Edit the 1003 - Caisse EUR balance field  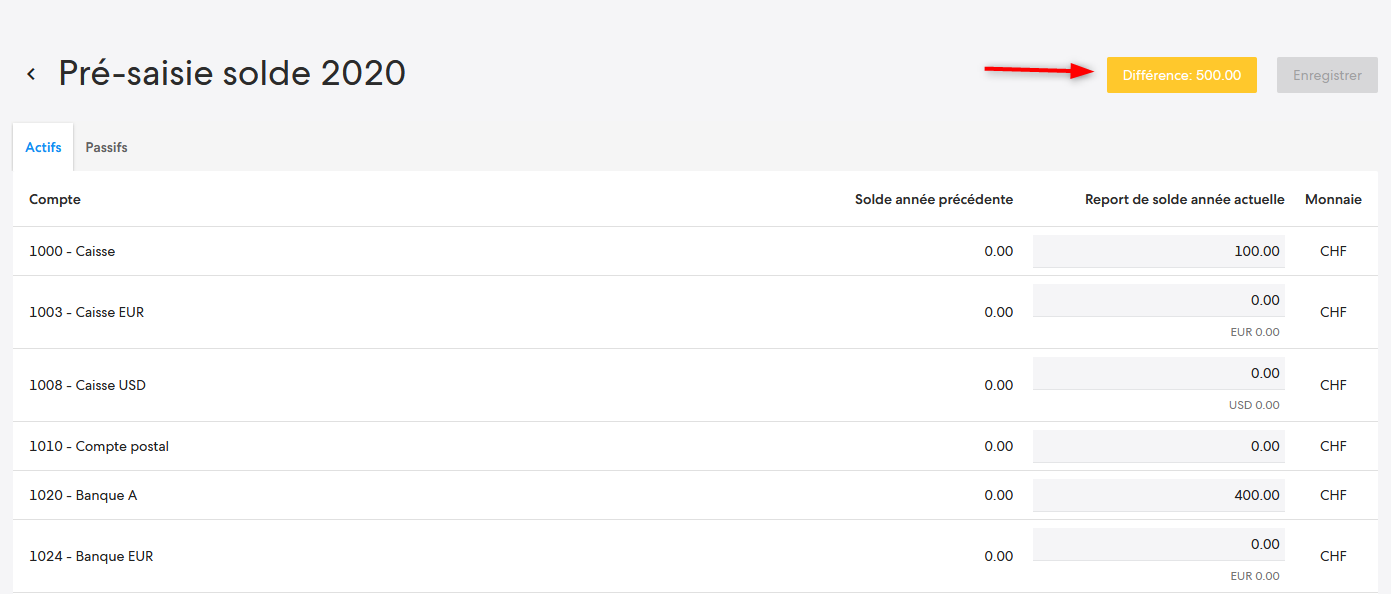point(1158,300)
